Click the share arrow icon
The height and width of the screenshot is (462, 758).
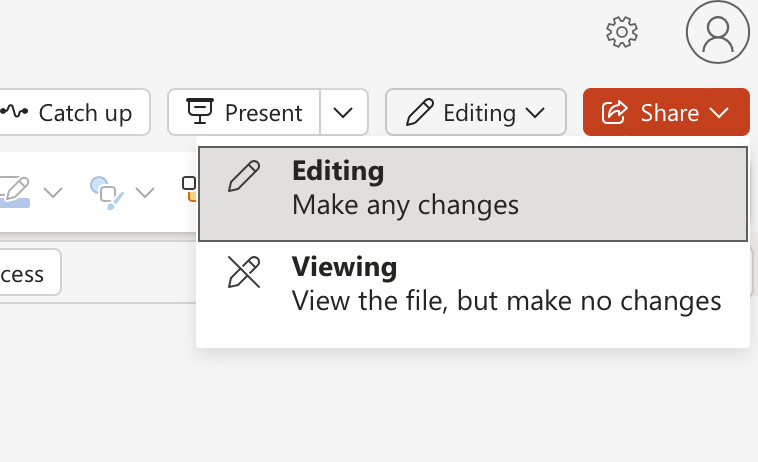(615, 112)
